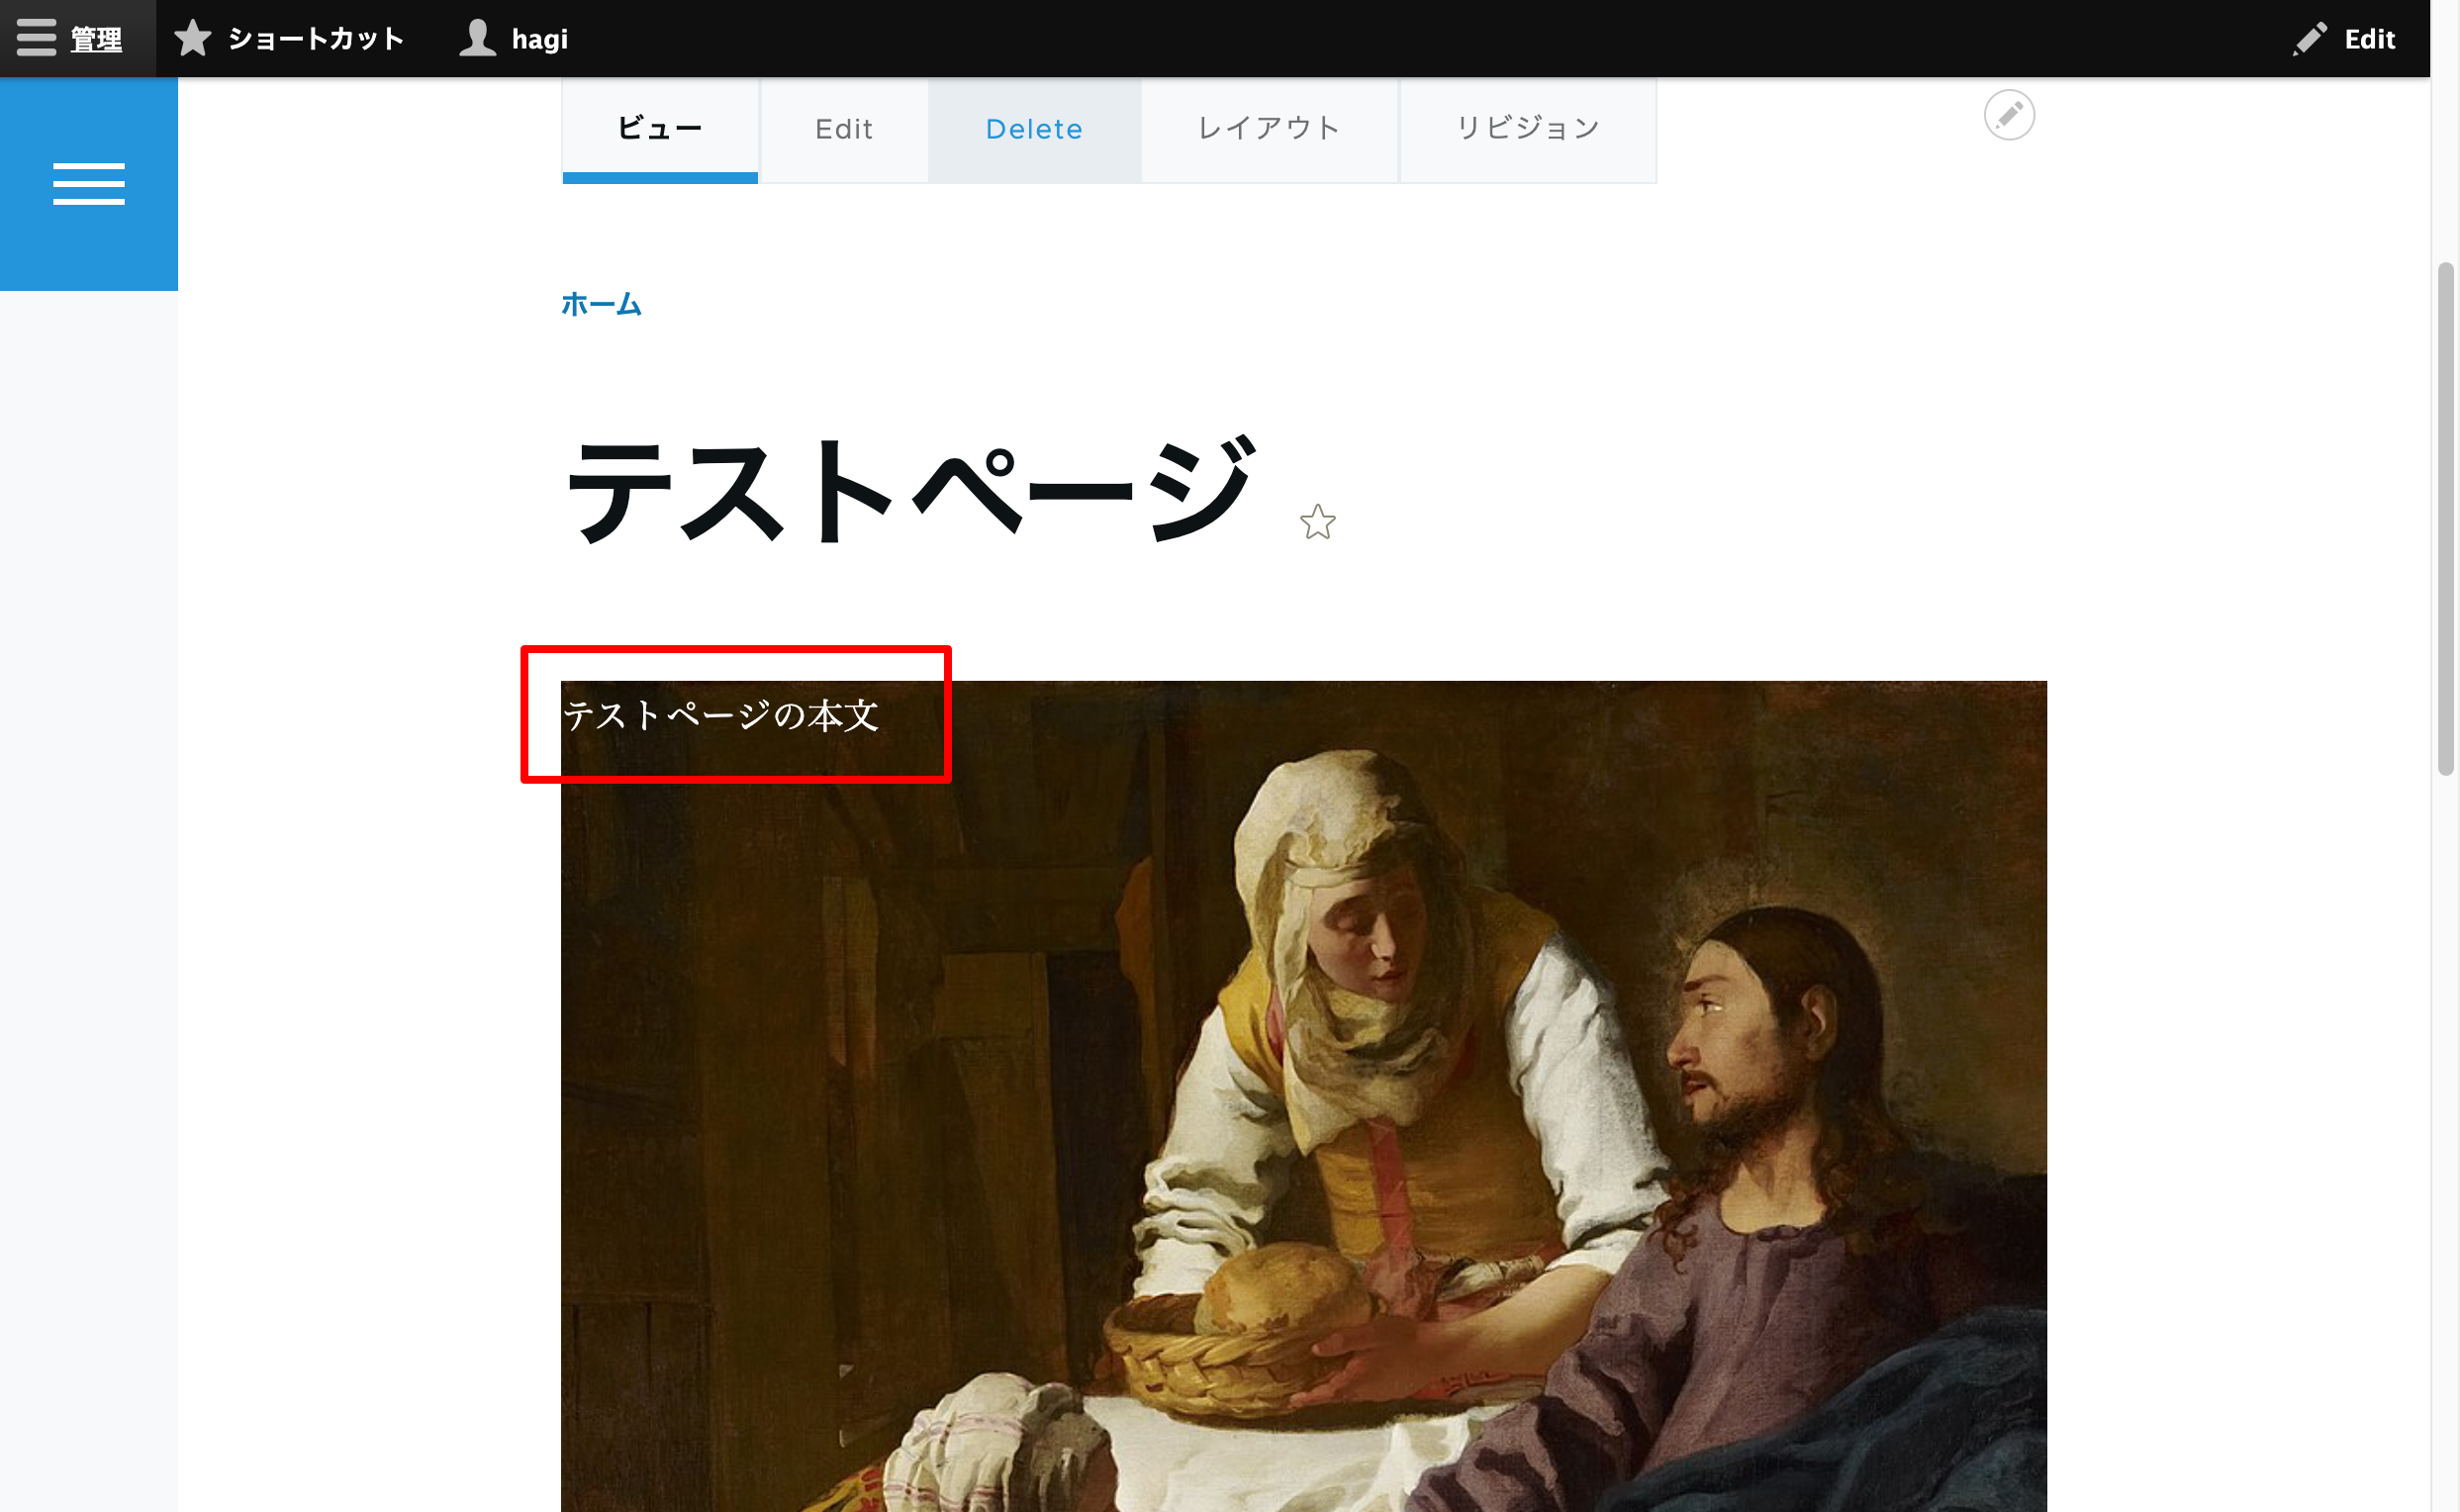The width and height of the screenshot is (2460, 1512).
Task: Click the vertical page scrollbar thumb
Action: coord(2445,518)
